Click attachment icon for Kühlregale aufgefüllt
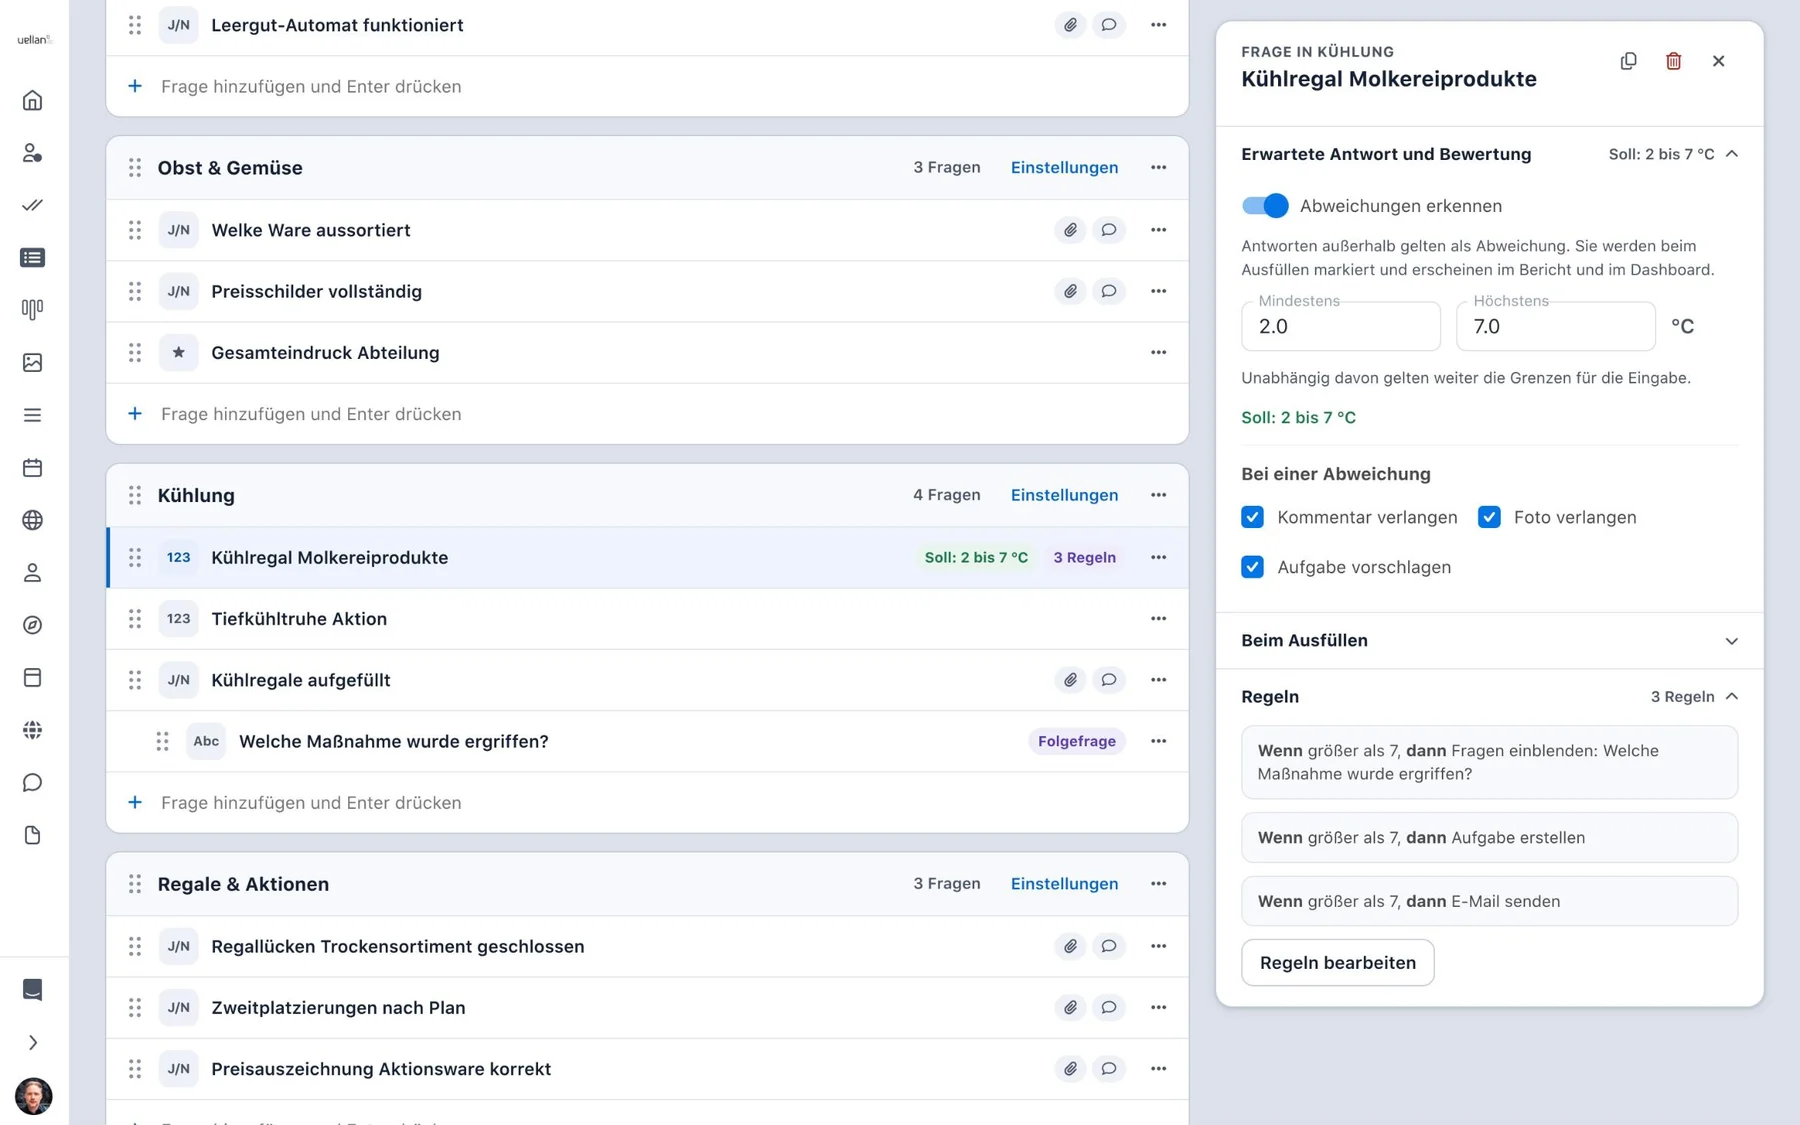1800x1125 pixels. point(1070,680)
